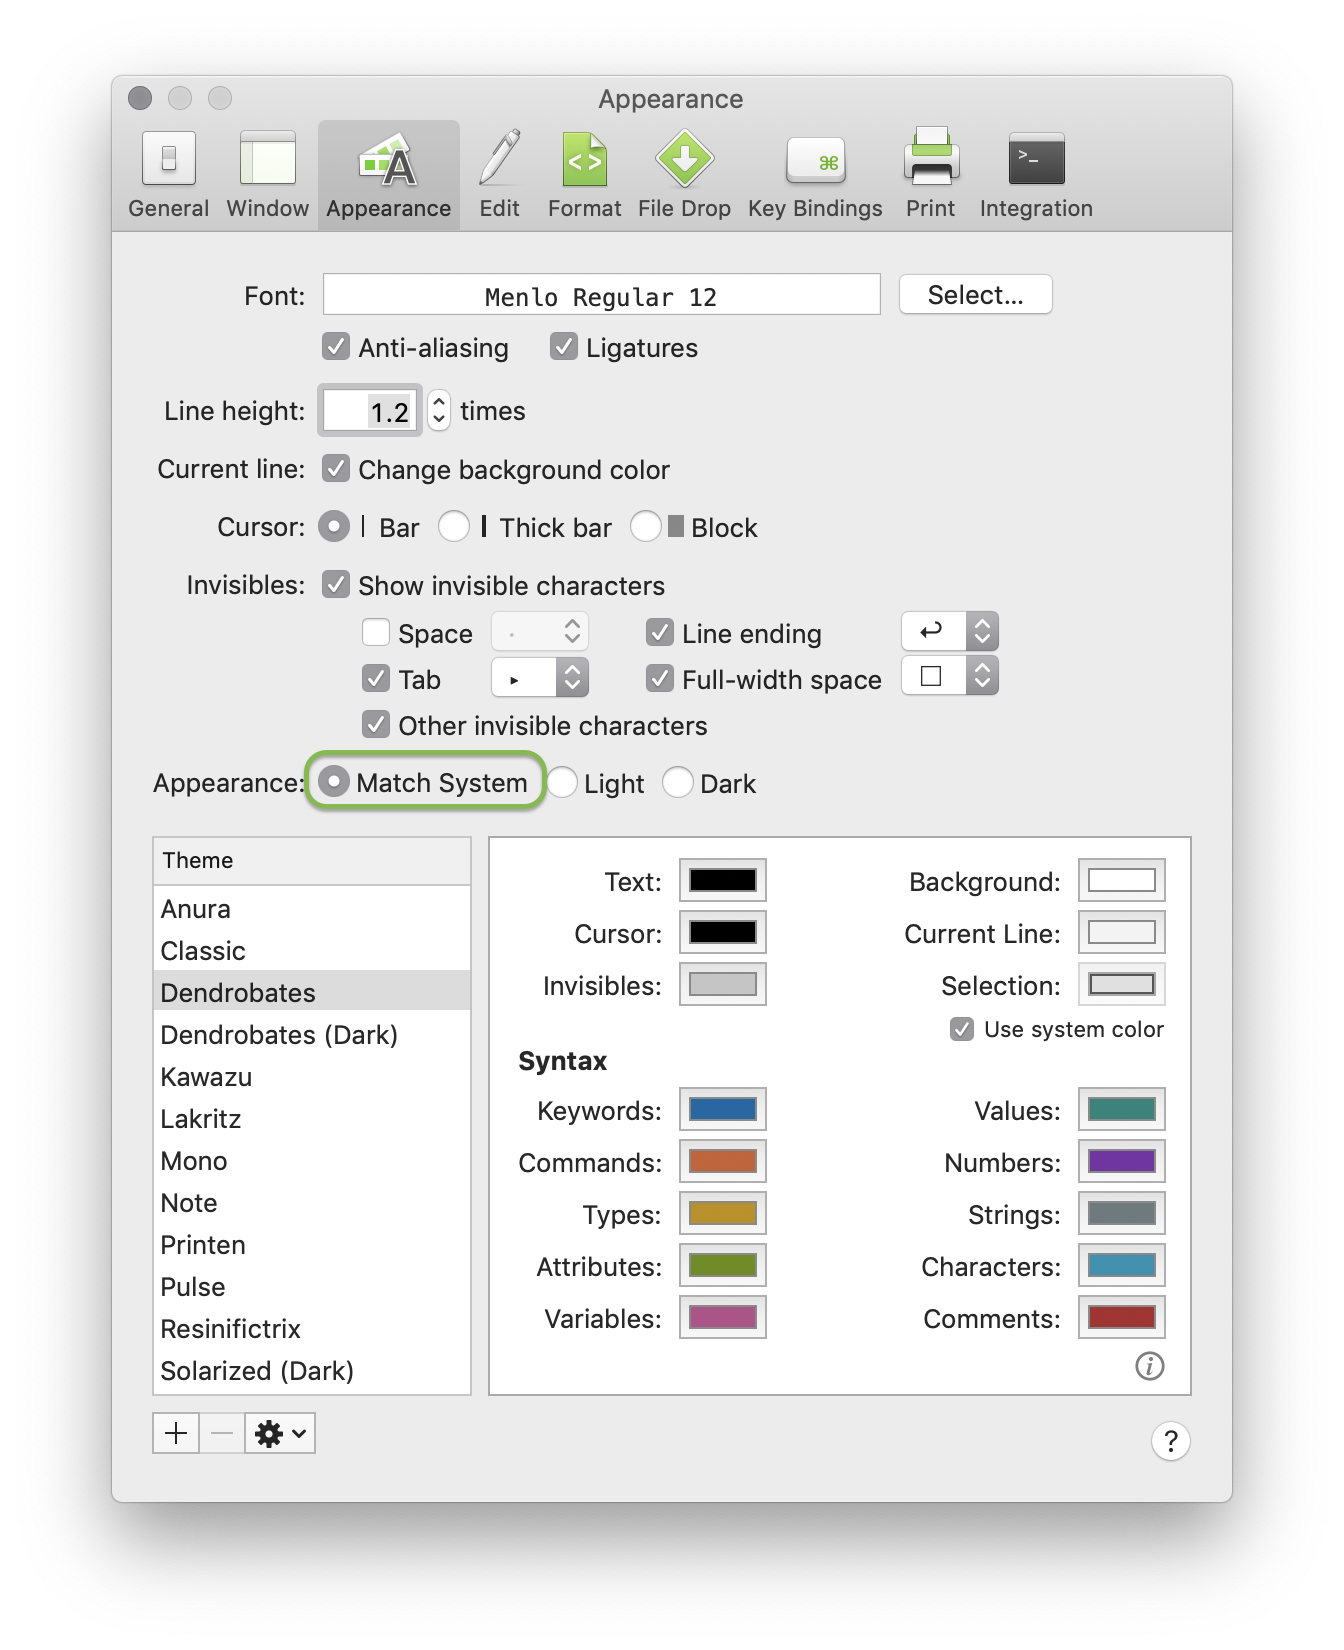This screenshot has width=1344, height=1650.
Task: Disable Change background color for current line
Action: pyautogui.click(x=336, y=469)
